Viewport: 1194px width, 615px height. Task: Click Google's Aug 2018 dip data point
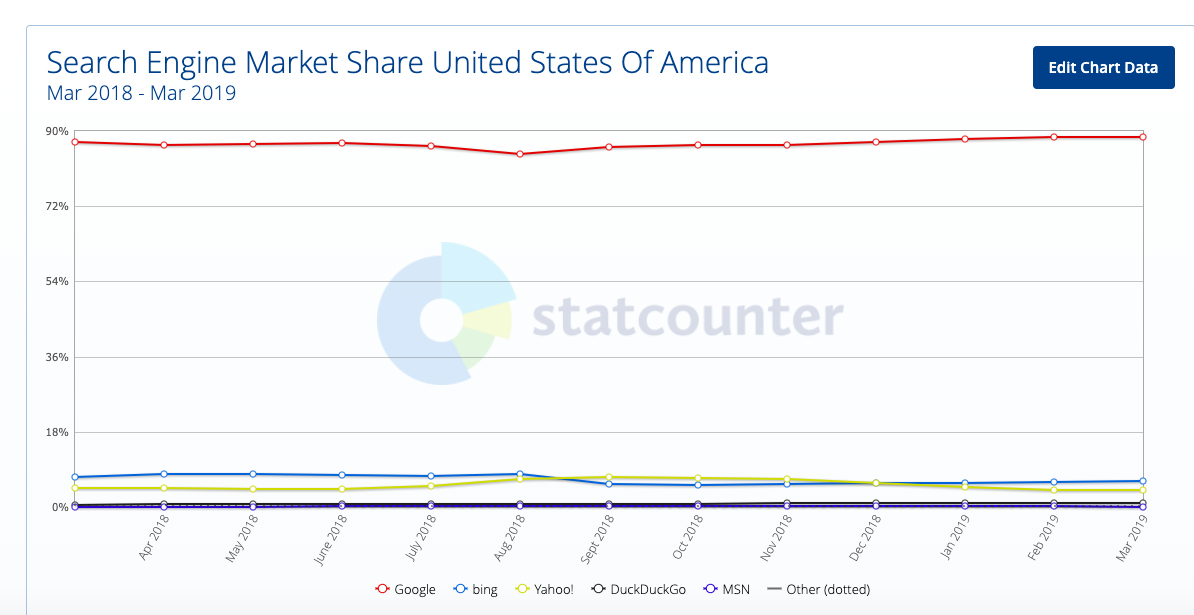click(x=520, y=152)
